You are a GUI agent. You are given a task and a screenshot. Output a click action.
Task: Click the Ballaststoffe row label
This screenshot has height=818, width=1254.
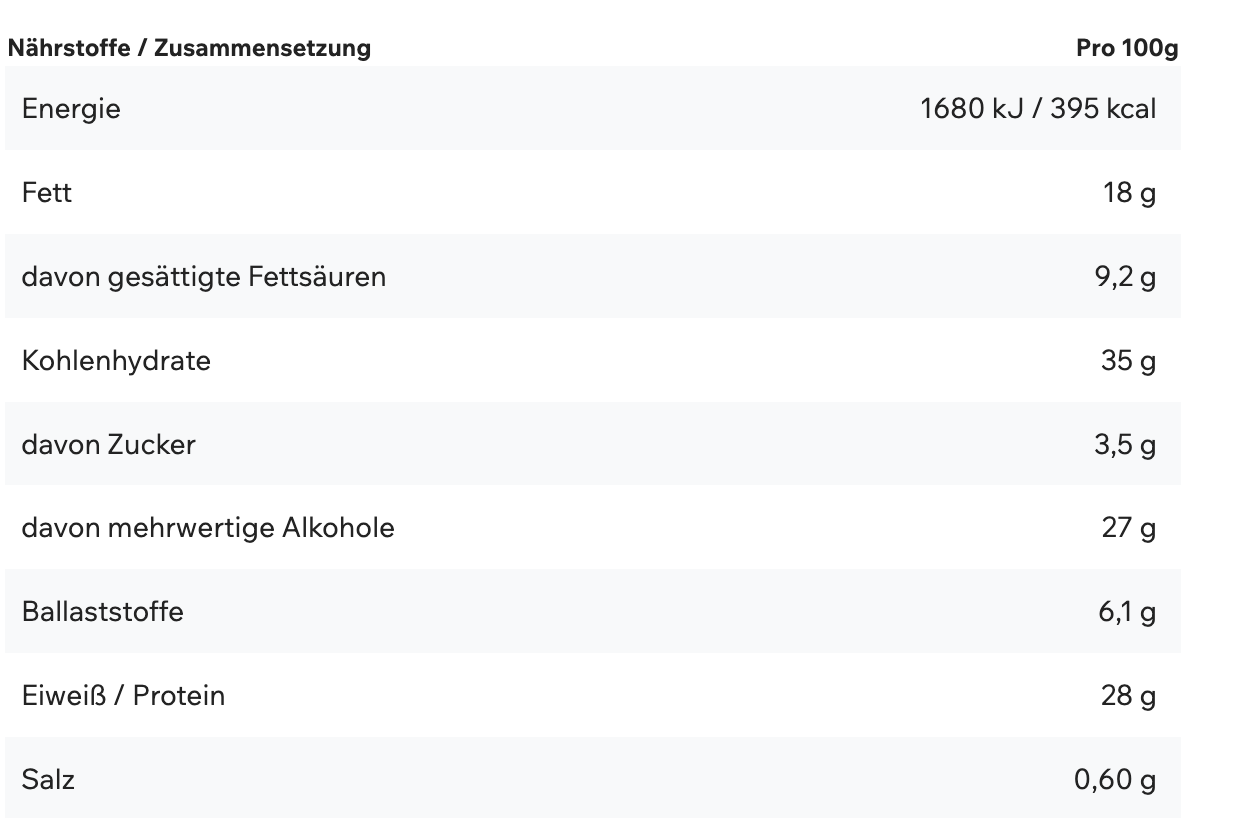click(103, 611)
